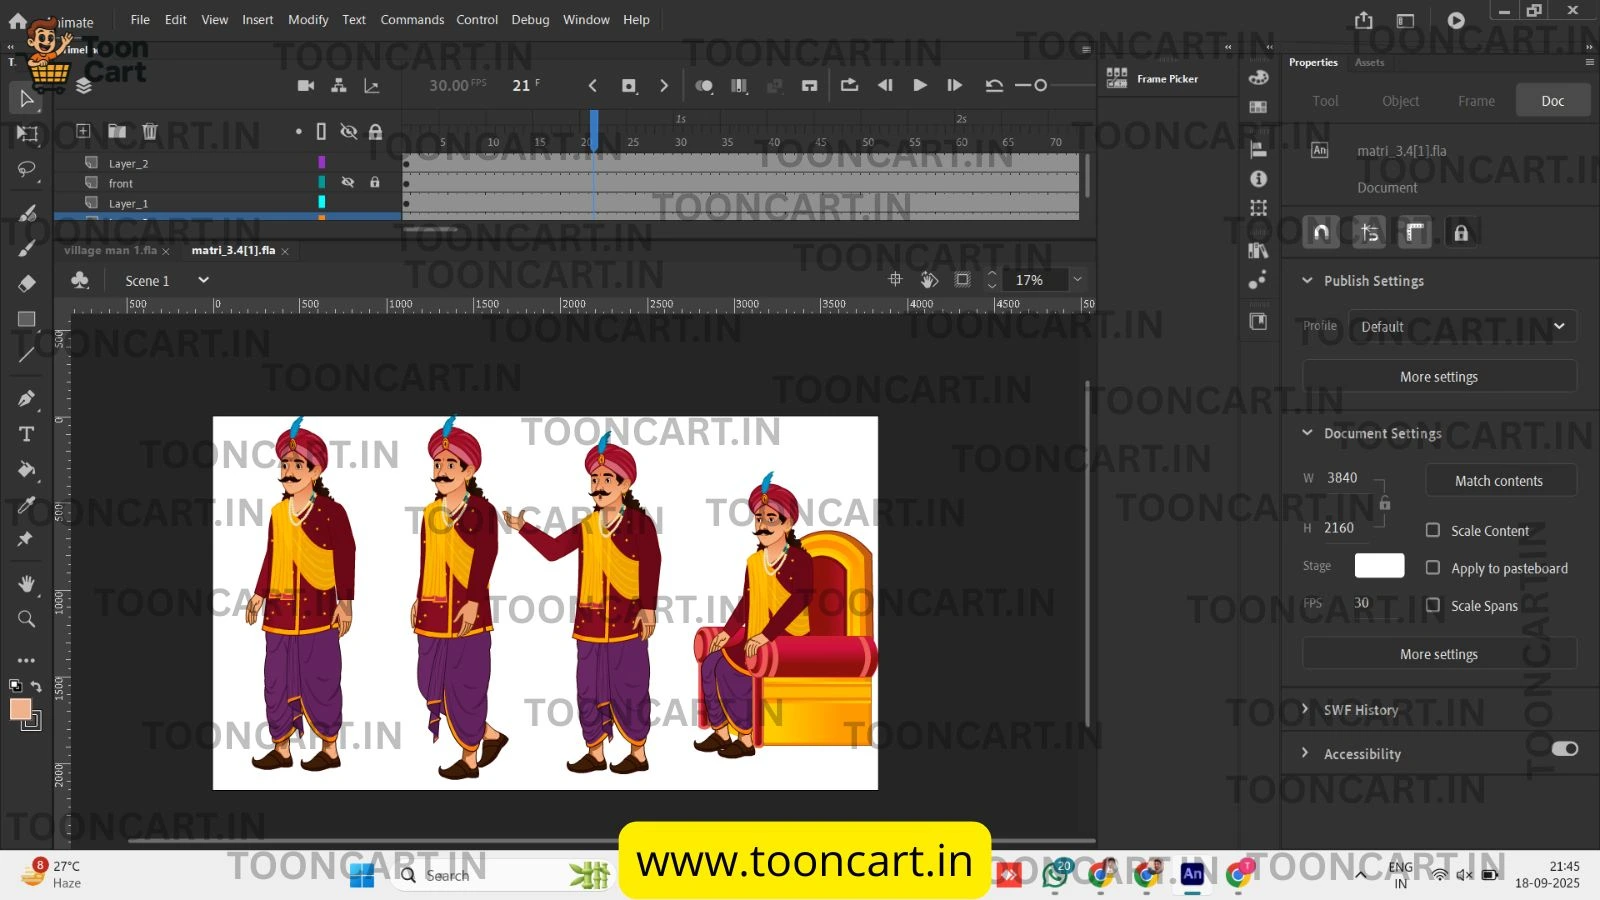Click the Match contents button
This screenshot has width=1600, height=900.
click(x=1498, y=481)
